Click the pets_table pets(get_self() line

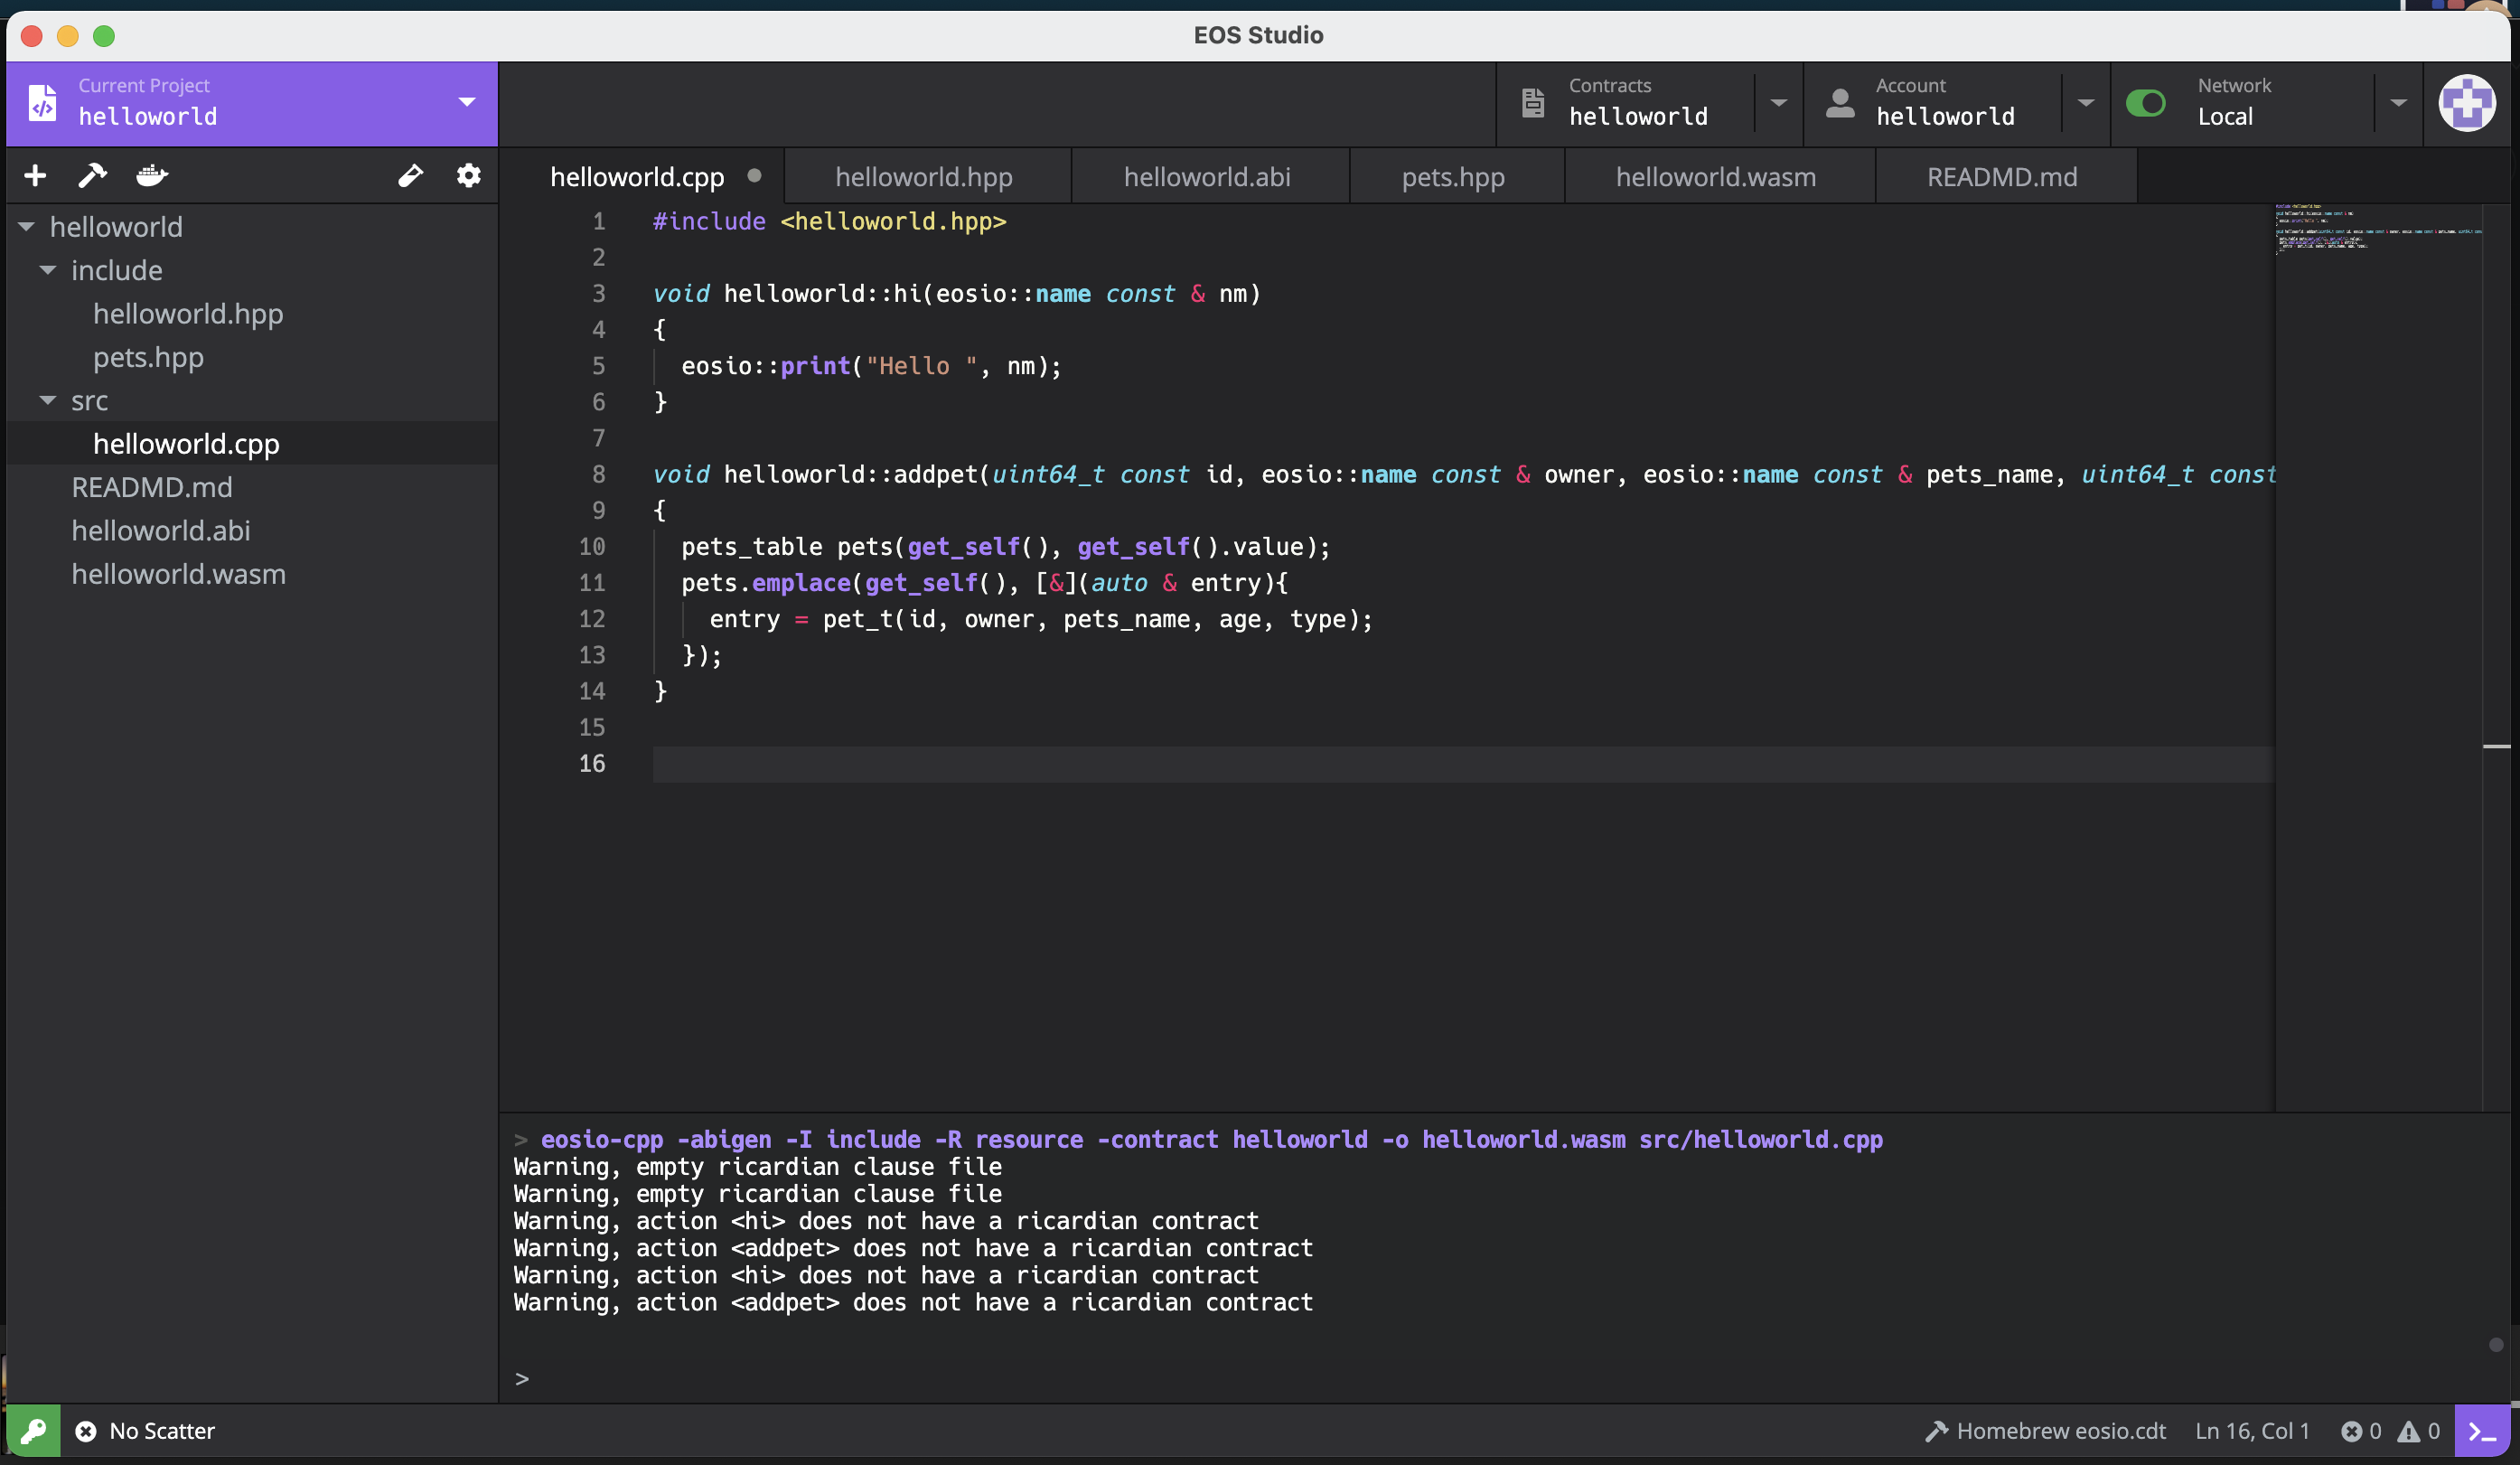click(1005, 547)
